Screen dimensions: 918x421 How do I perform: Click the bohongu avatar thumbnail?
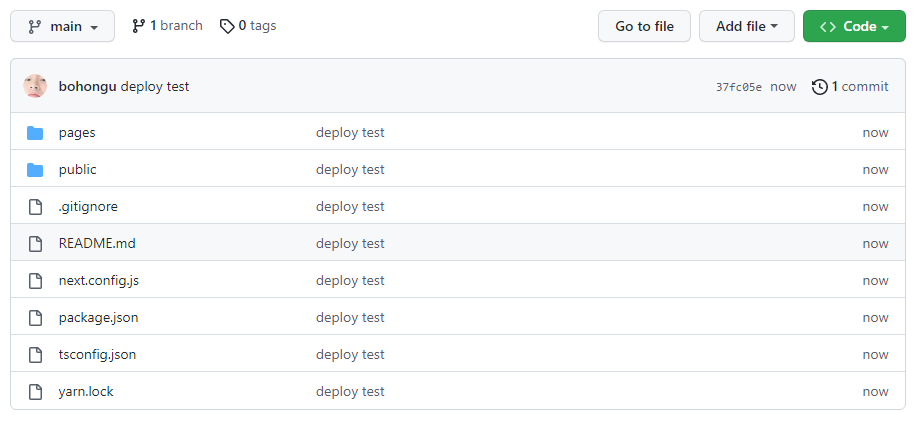pyautogui.click(x=35, y=86)
